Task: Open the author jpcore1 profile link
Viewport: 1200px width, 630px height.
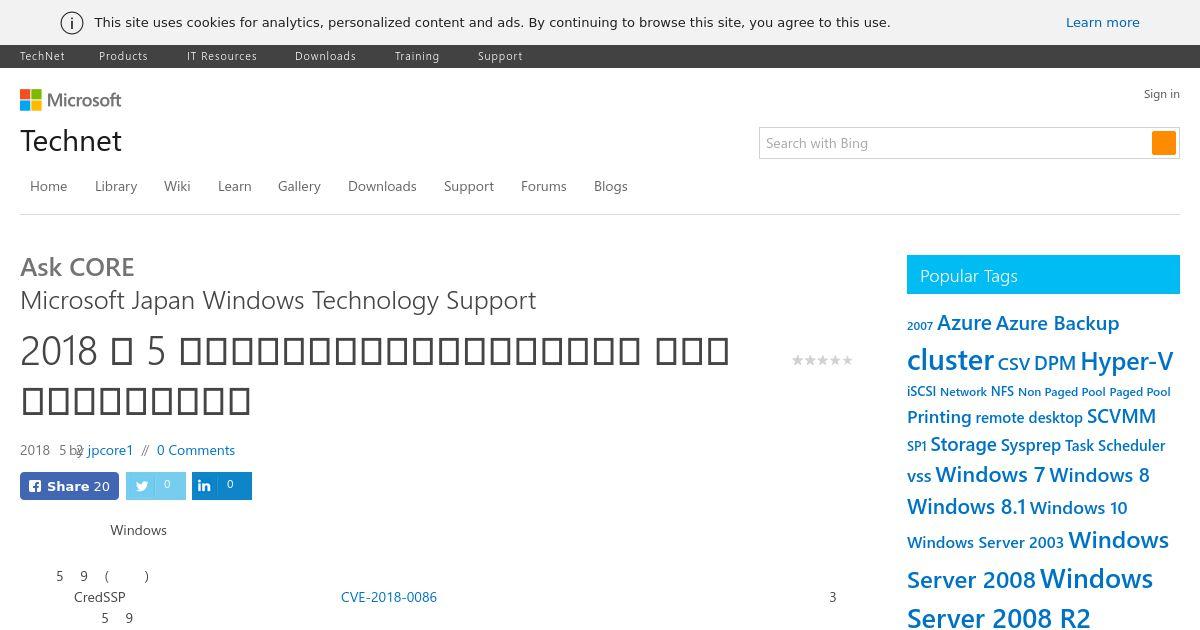Action: 110,450
